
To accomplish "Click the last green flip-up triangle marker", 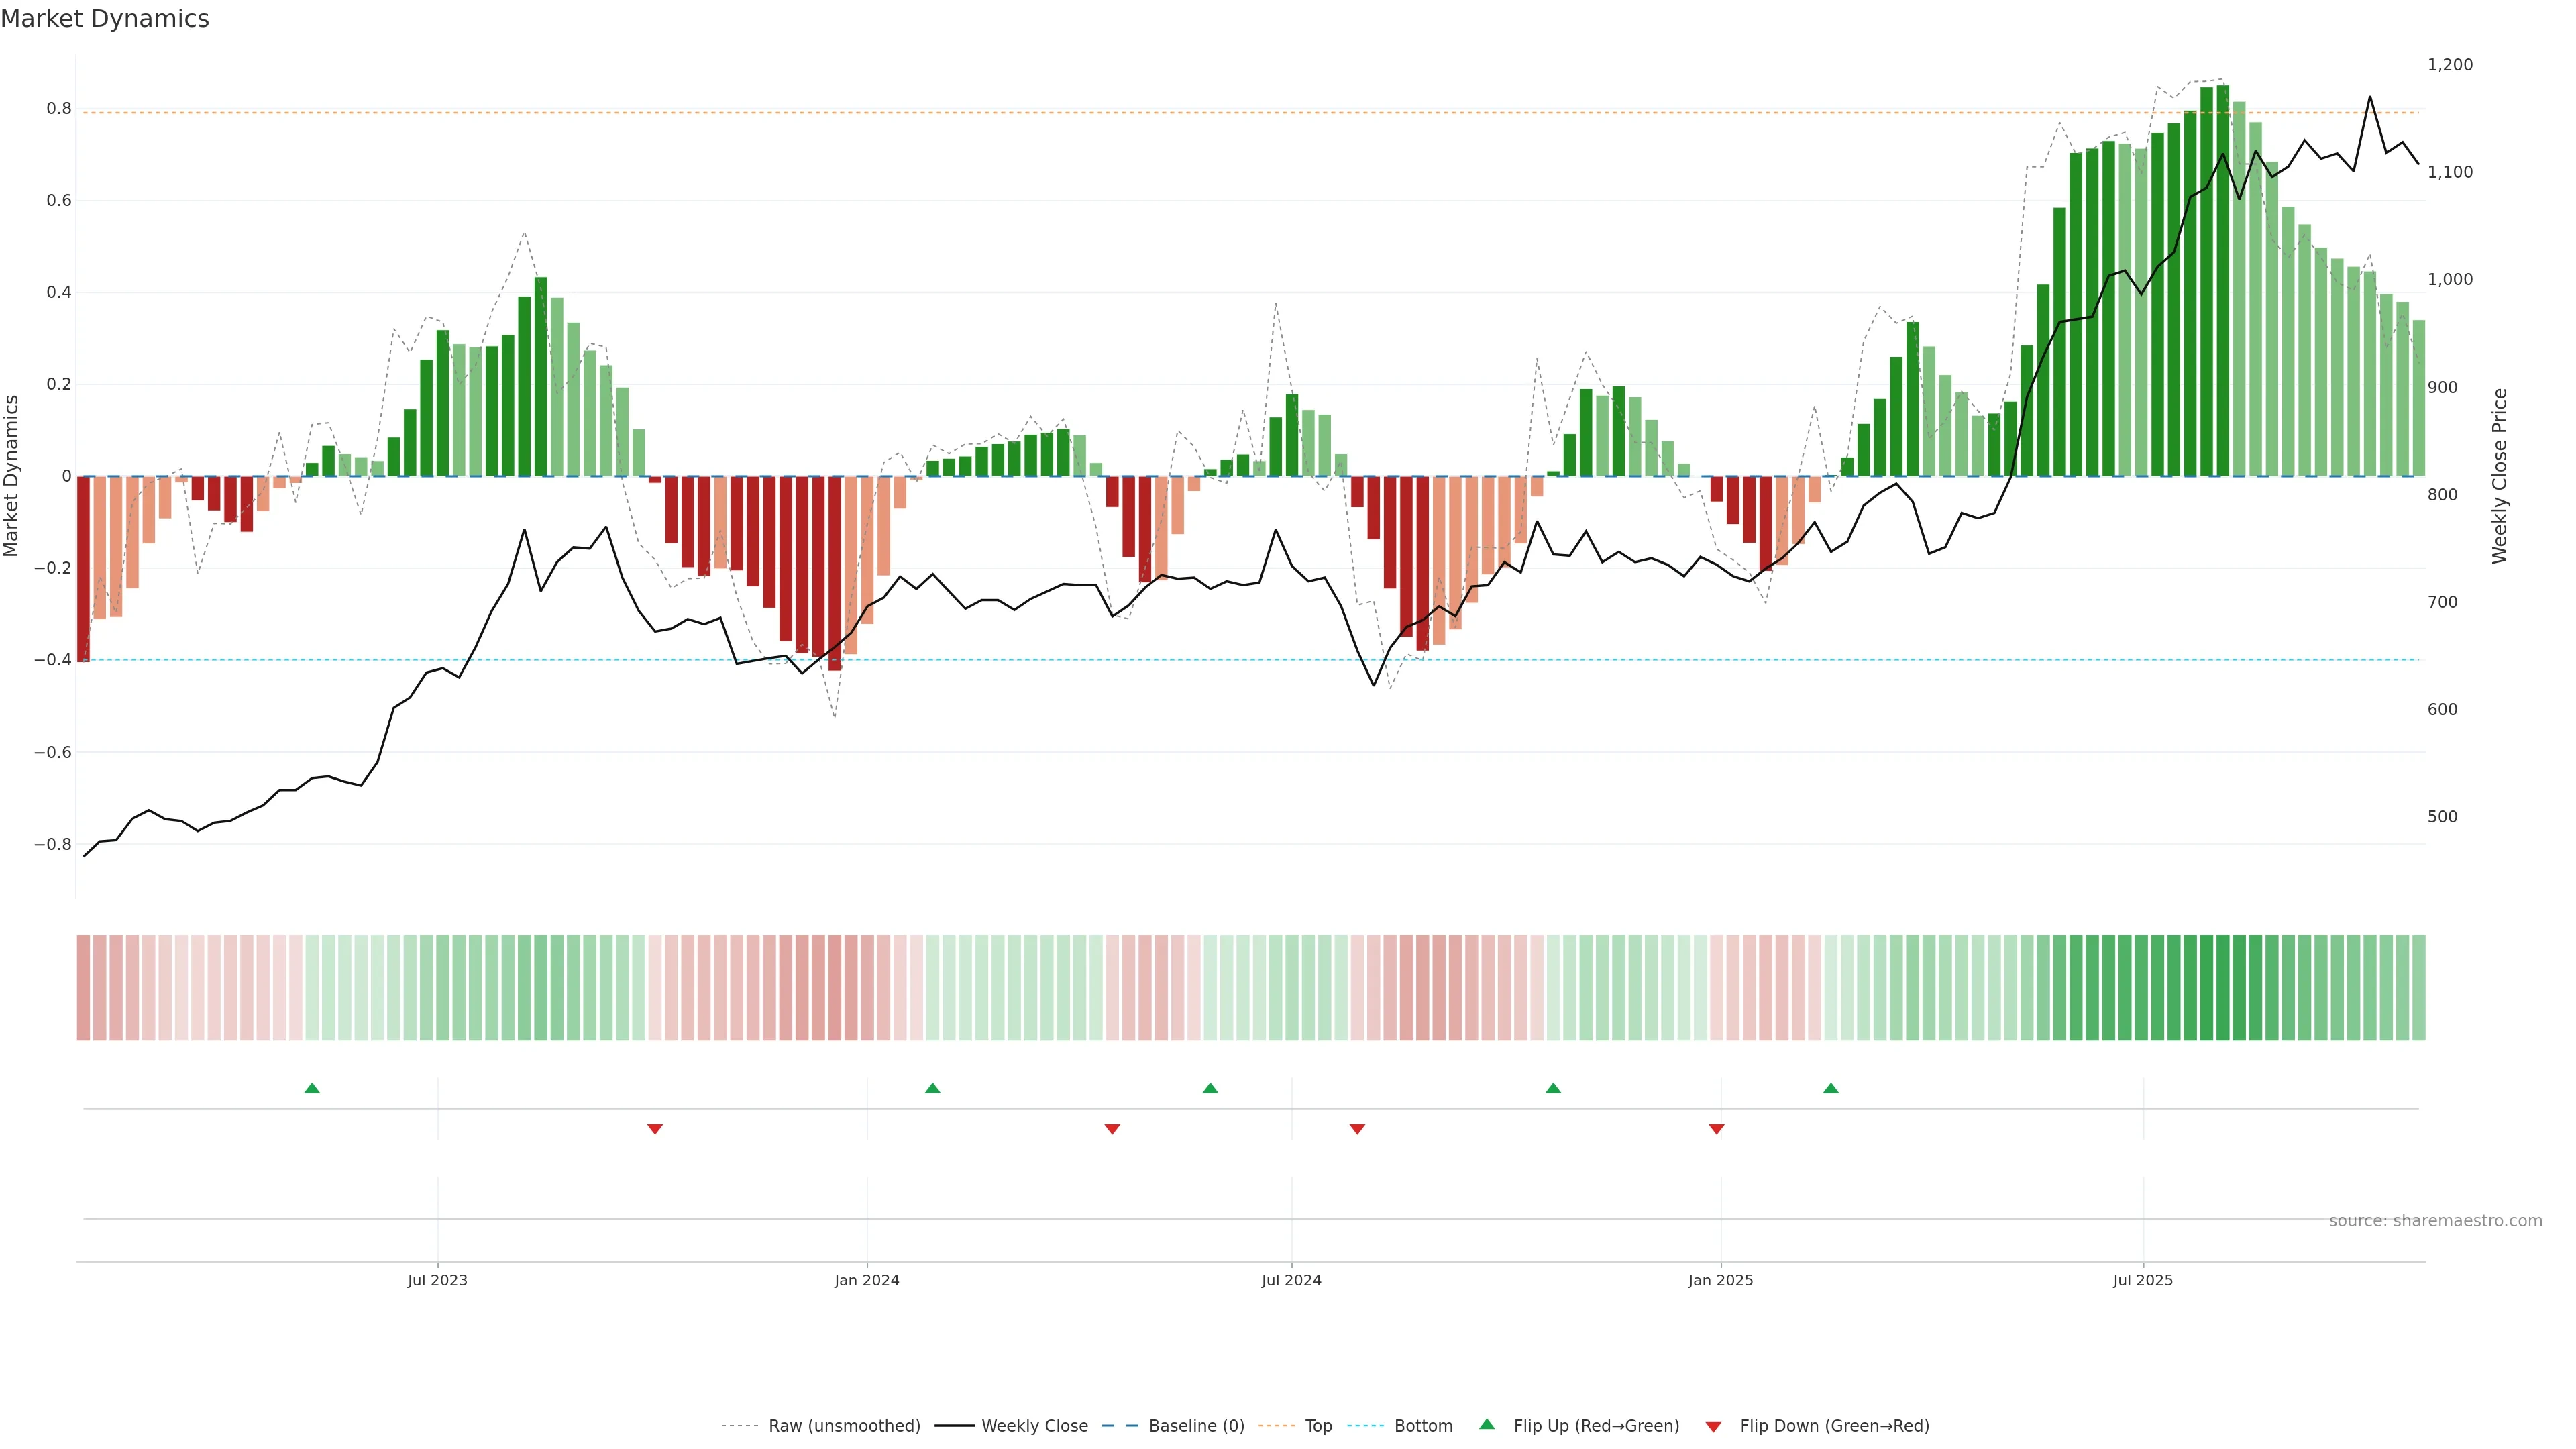I will pos(1830,1088).
